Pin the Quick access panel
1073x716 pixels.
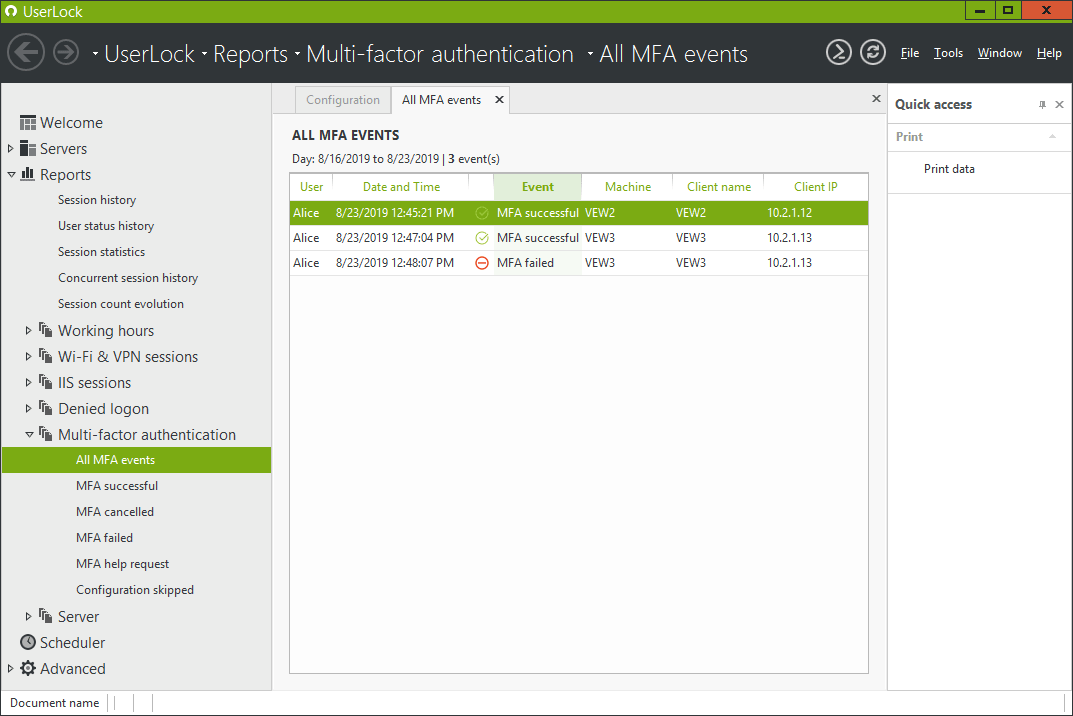click(x=1042, y=105)
